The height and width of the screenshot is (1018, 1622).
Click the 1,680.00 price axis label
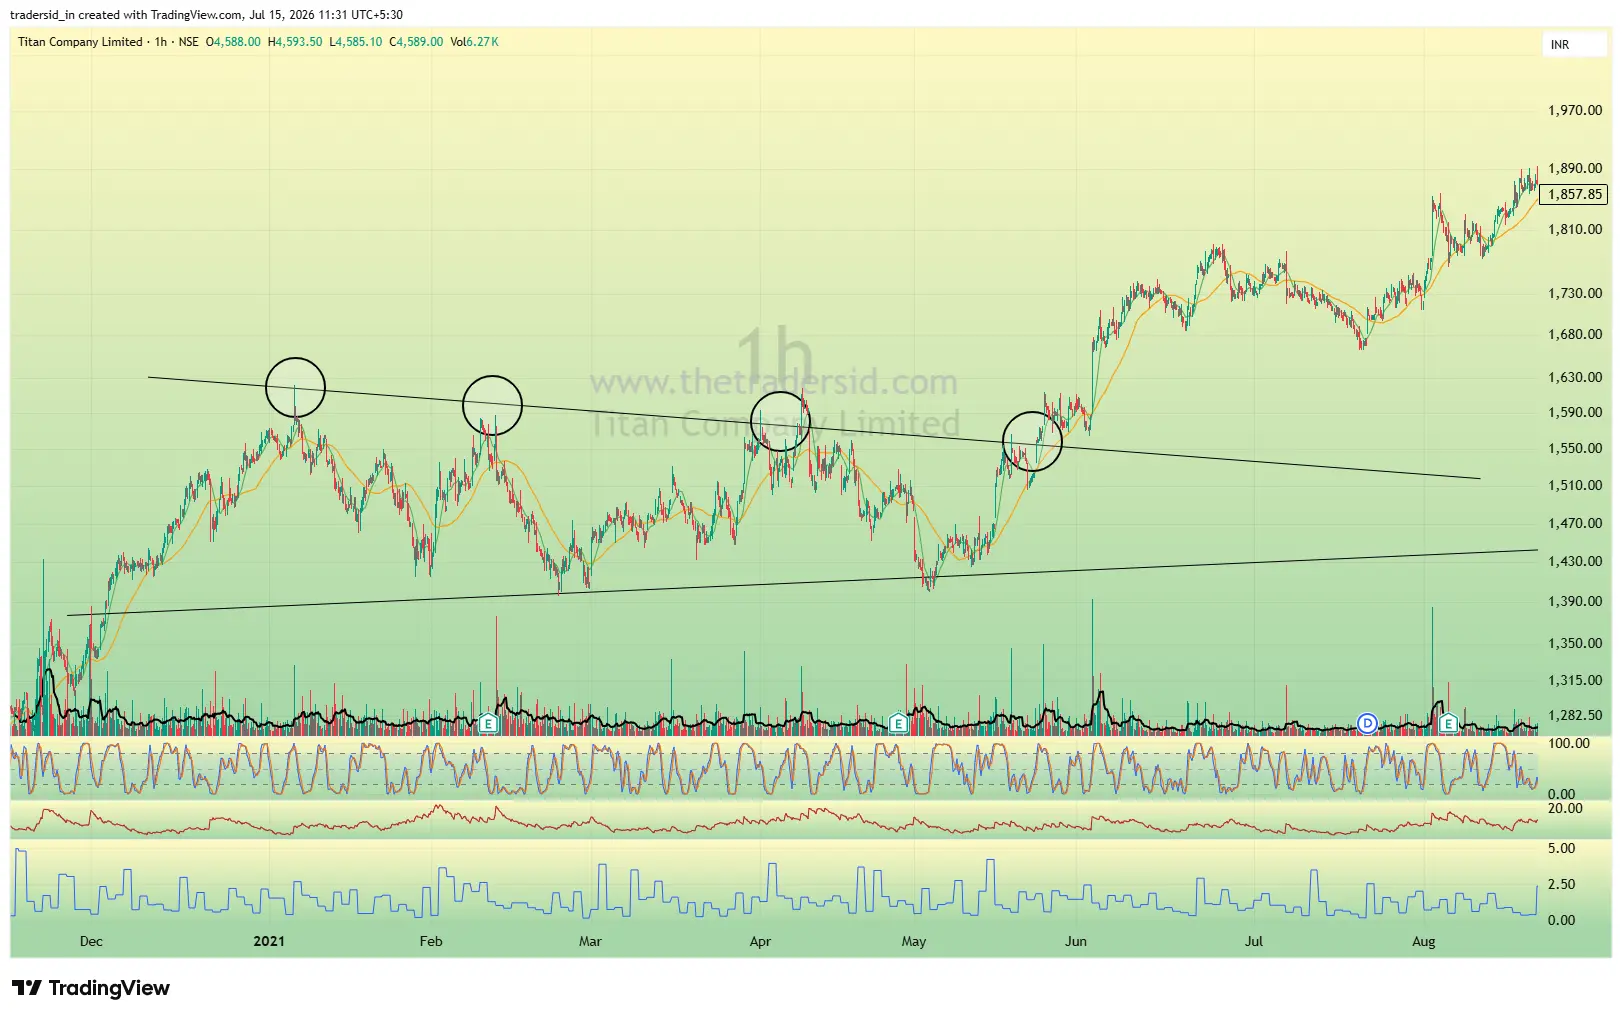(x=1575, y=334)
